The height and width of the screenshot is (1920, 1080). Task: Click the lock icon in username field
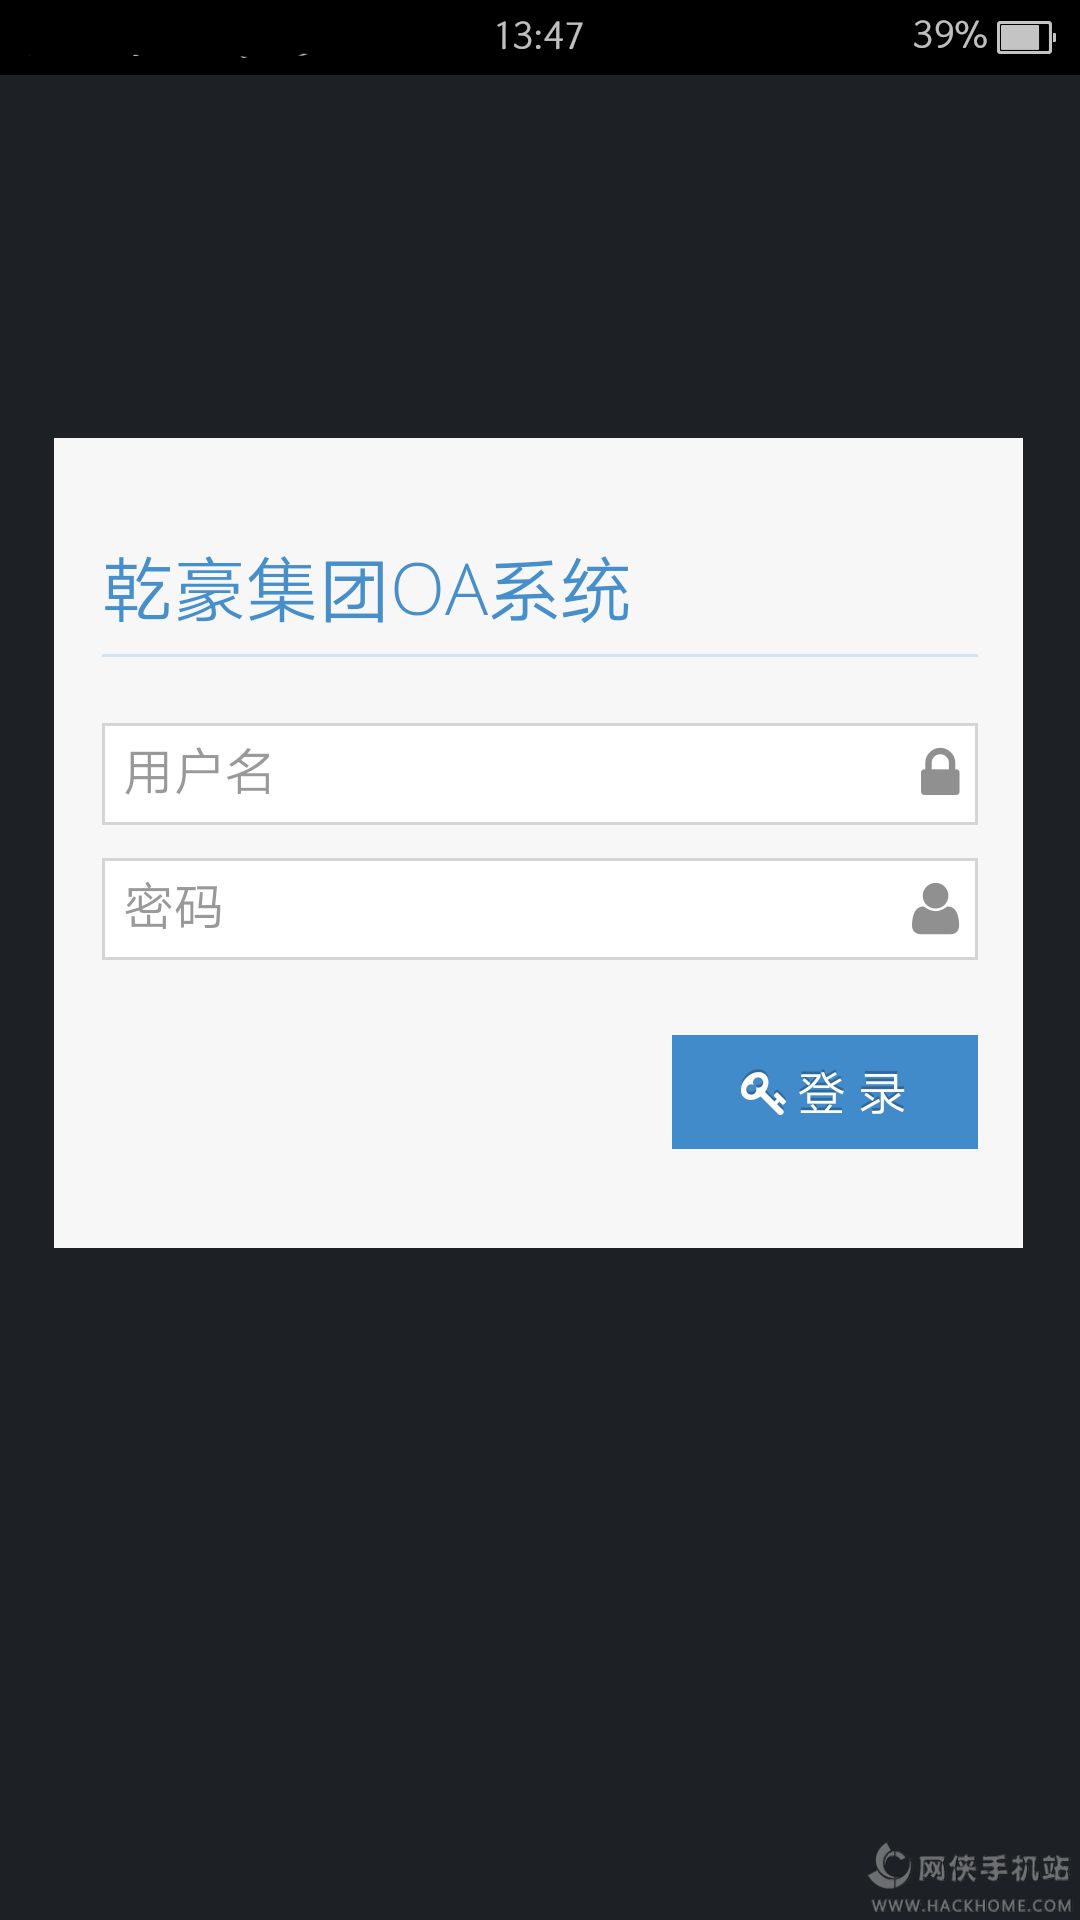coord(940,772)
